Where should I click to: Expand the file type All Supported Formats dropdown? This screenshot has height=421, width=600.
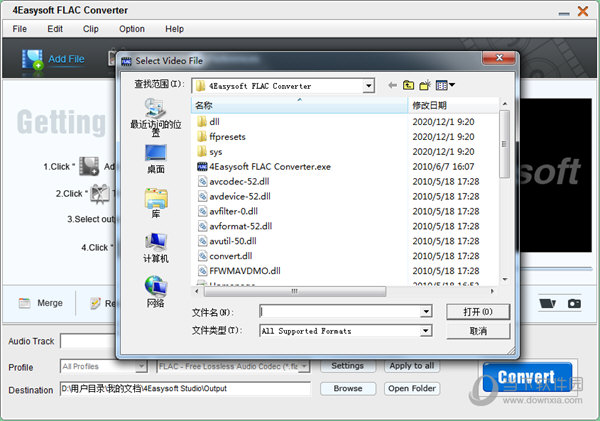426,331
